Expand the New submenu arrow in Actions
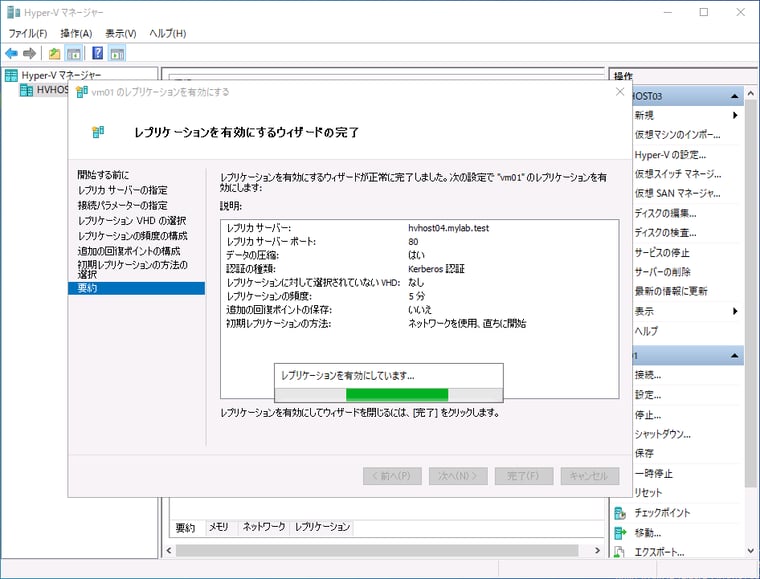 (735, 115)
